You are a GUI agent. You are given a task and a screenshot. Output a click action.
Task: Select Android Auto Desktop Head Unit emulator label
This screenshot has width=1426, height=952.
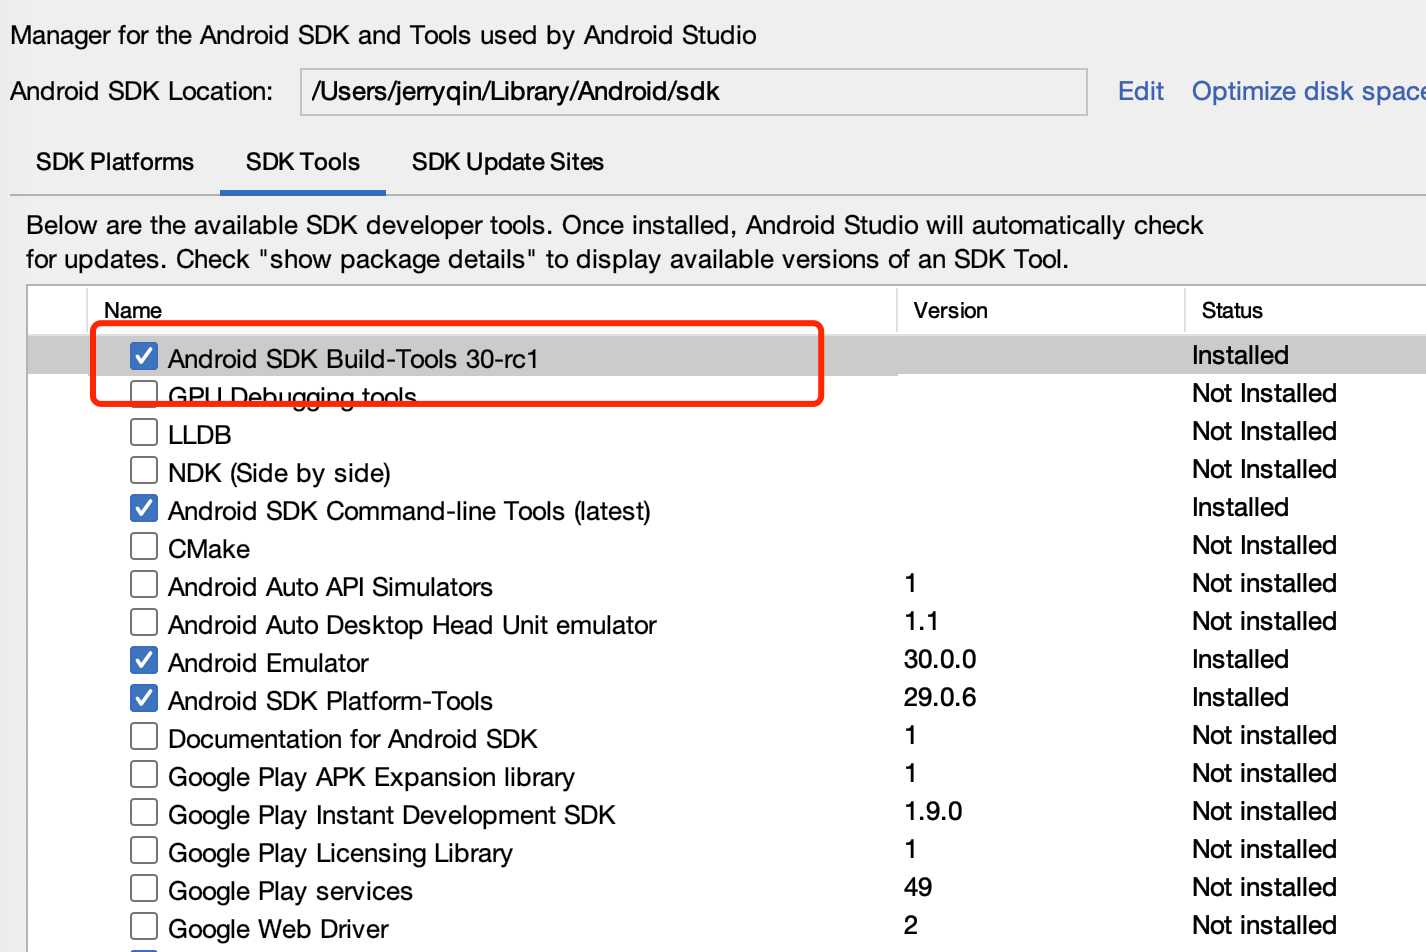pos(412,625)
